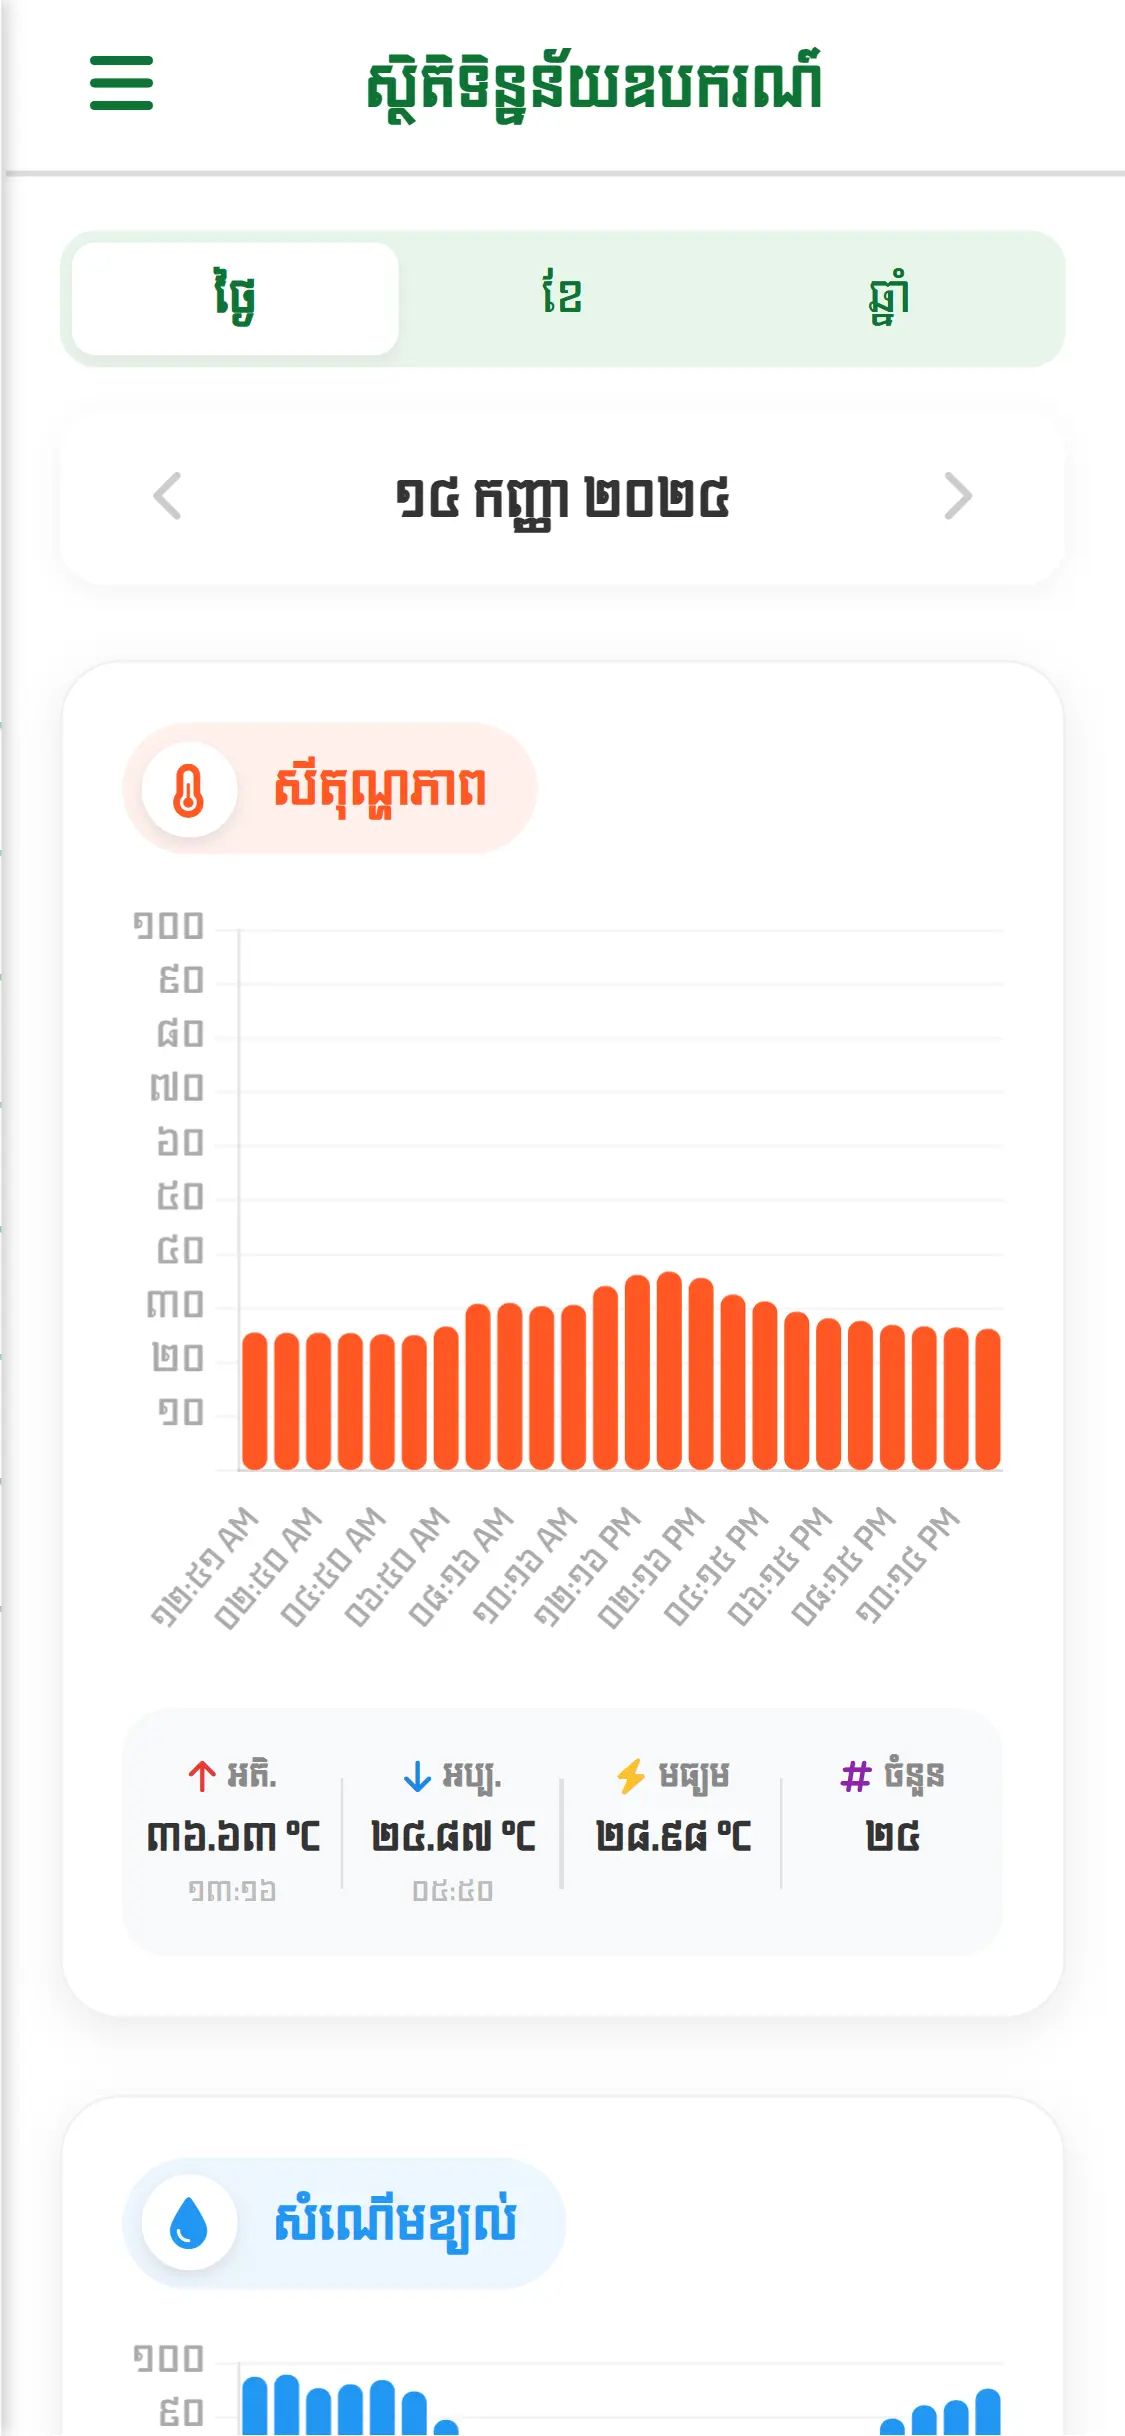The height and width of the screenshot is (2436, 1125).
Task: Click the maximum temperature value ៣៦.៦៣ °C
Action: pyautogui.click(x=233, y=1836)
